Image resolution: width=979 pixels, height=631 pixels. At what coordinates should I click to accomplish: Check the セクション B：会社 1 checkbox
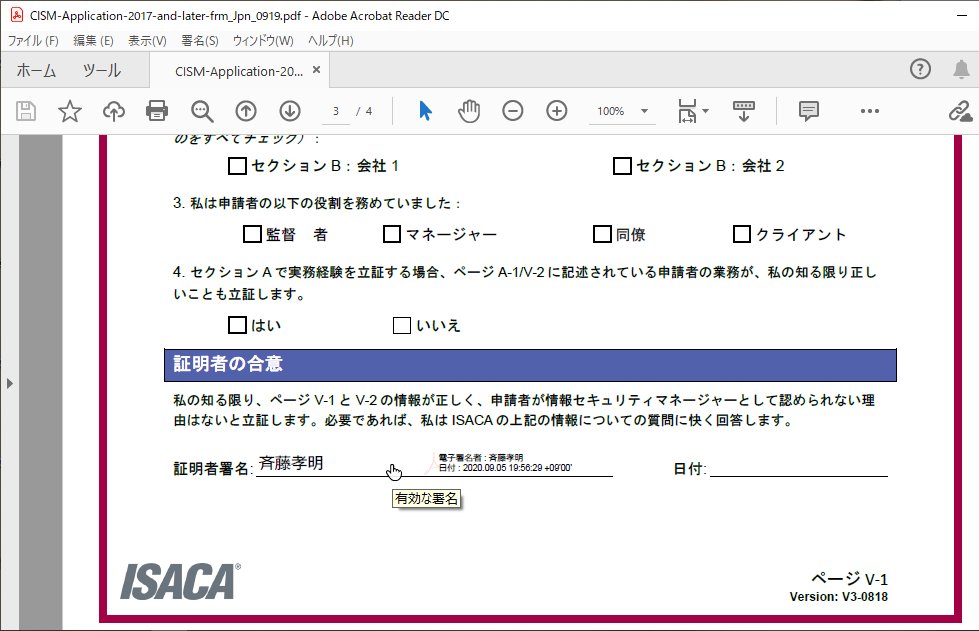pos(237,166)
